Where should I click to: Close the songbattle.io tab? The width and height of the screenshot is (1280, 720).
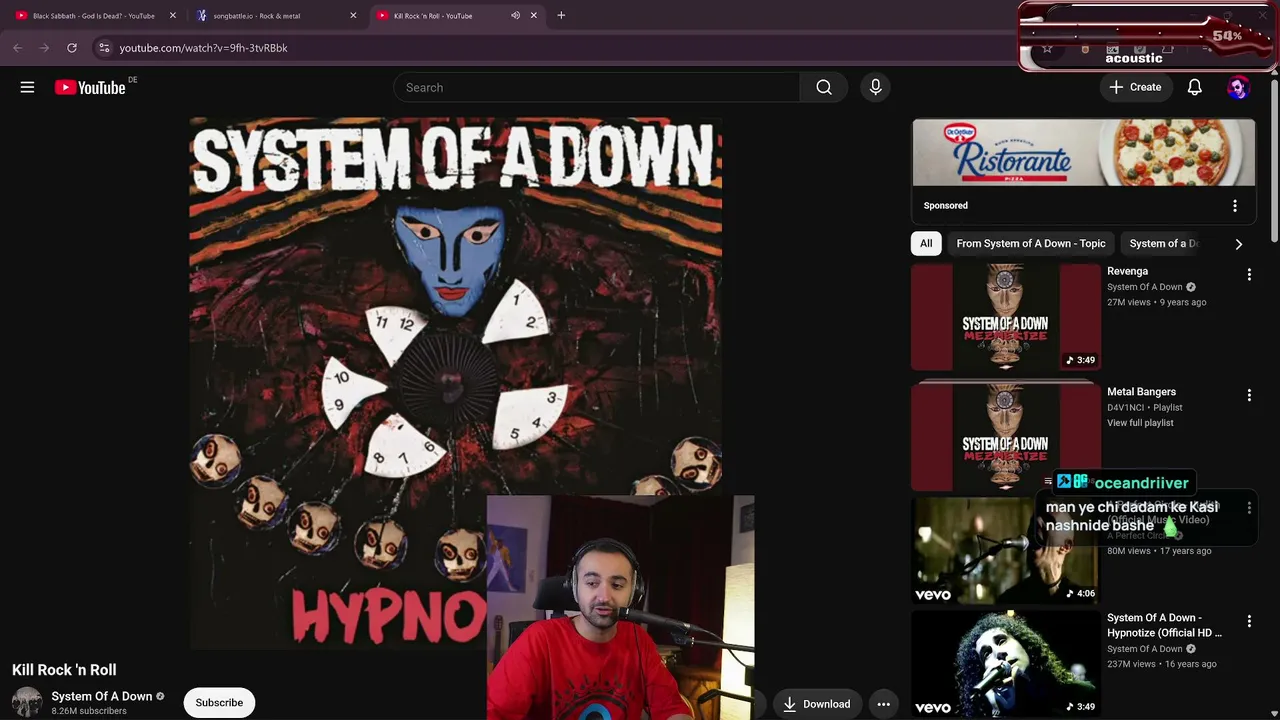pos(353,16)
